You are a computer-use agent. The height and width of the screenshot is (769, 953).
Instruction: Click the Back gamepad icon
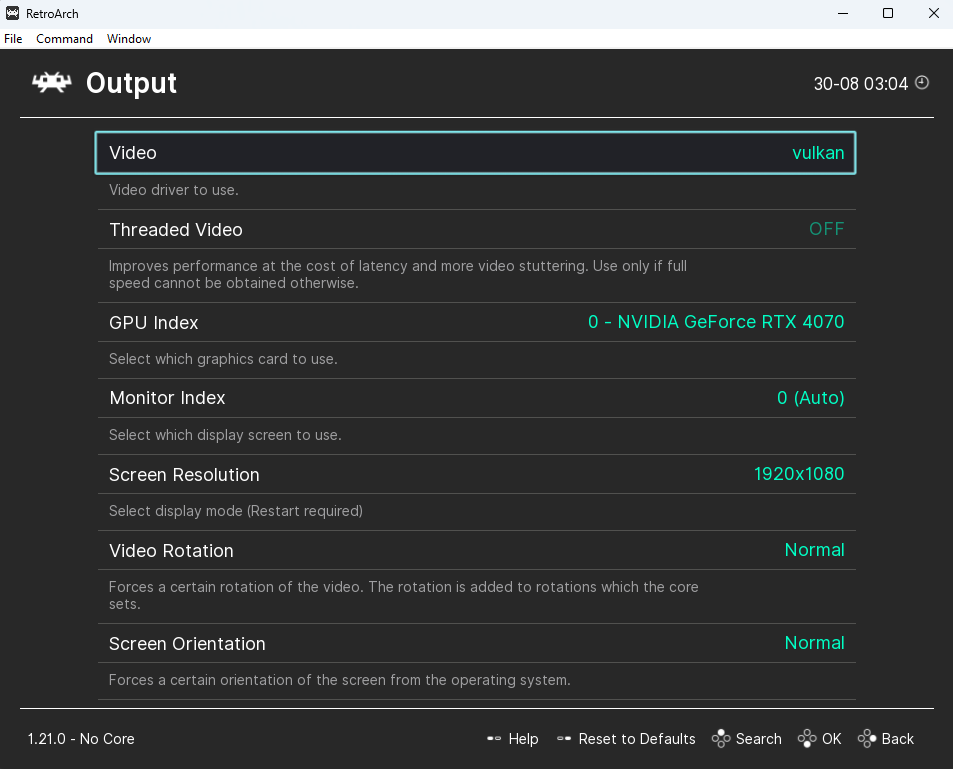coord(867,739)
